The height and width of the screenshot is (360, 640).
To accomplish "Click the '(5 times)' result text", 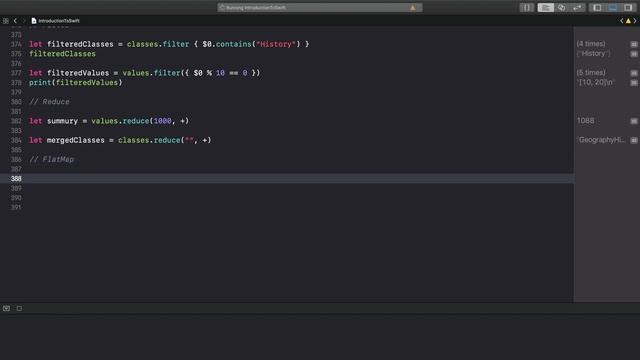I will point(591,72).
